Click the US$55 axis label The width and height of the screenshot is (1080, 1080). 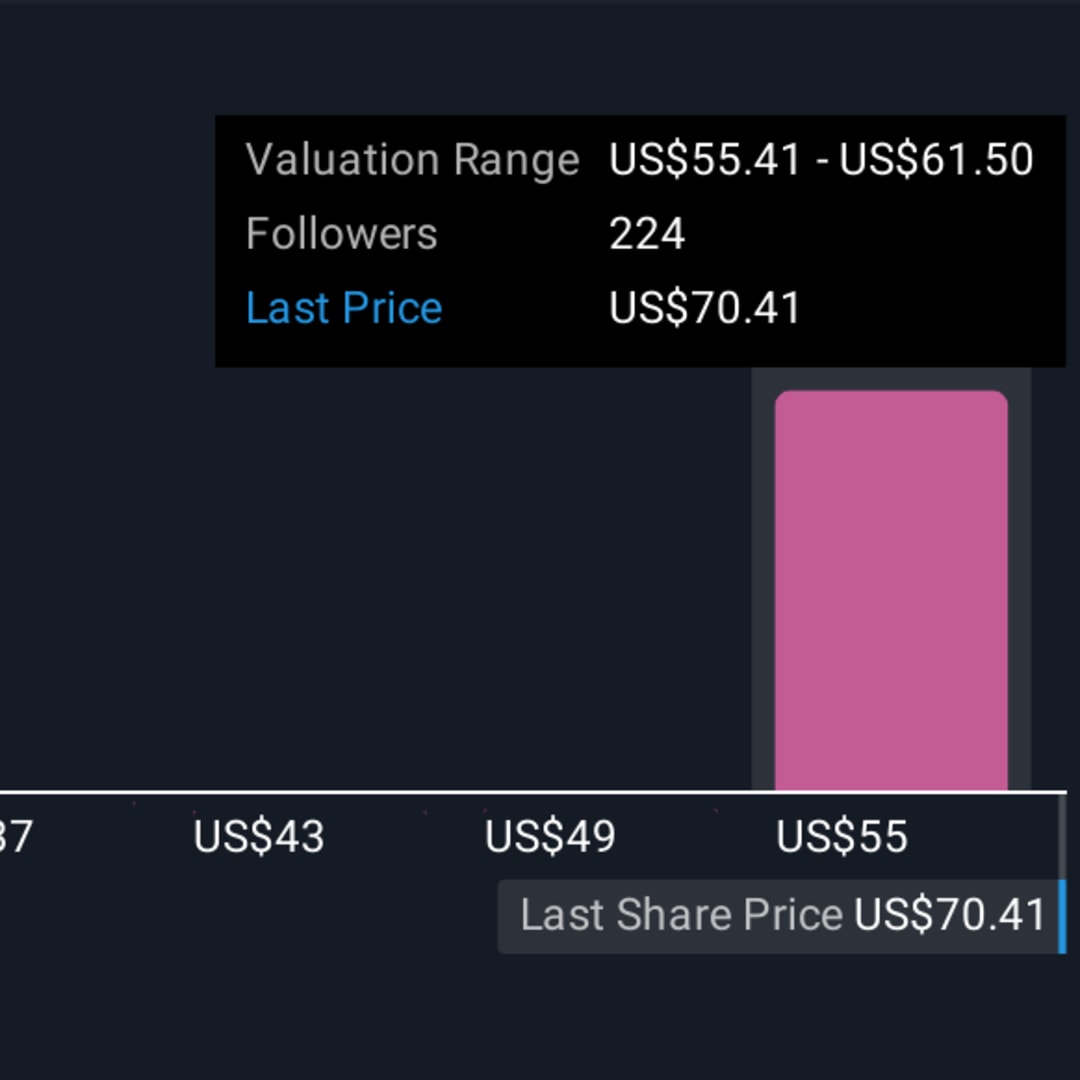pyautogui.click(x=842, y=837)
